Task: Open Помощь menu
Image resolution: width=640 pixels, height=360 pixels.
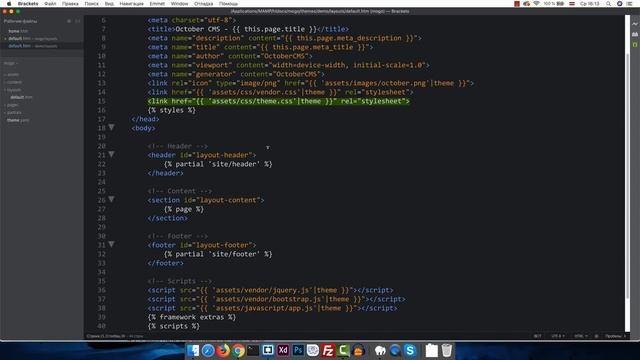Action: pyautogui.click(x=228, y=4)
